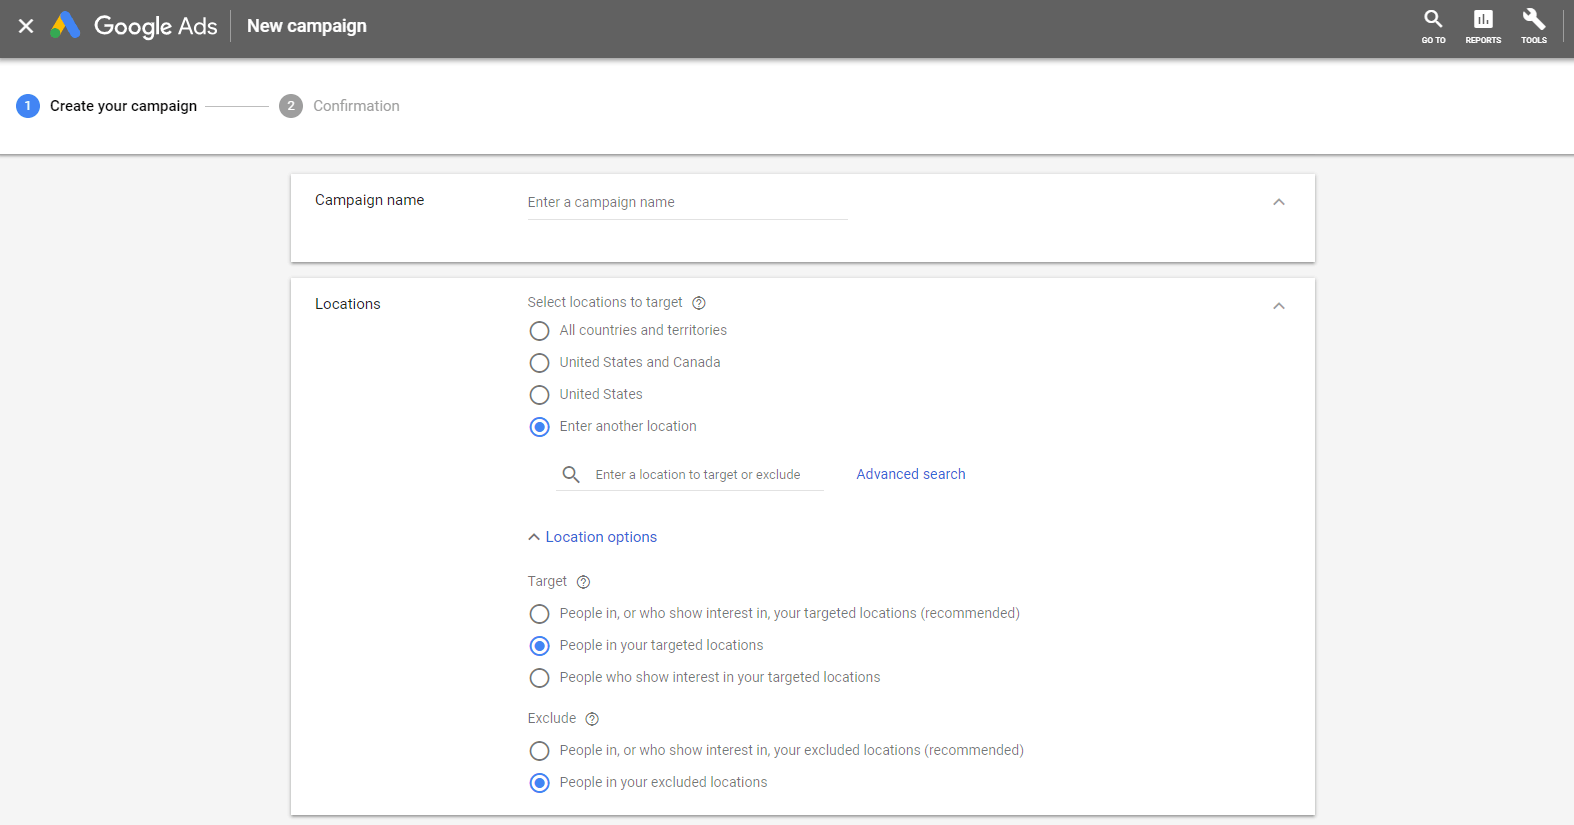This screenshot has width=1574, height=825.
Task: Open the Go To search icon
Action: pyautogui.click(x=1433, y=26)
